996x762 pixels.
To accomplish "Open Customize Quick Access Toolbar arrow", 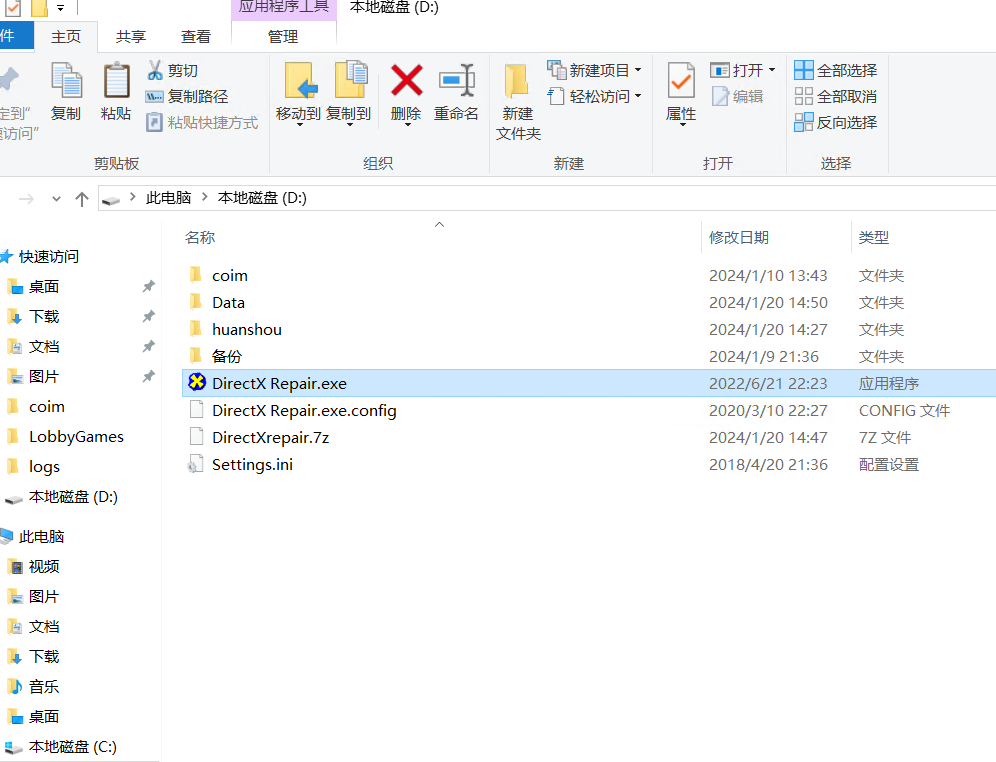I will coord(60,8).
